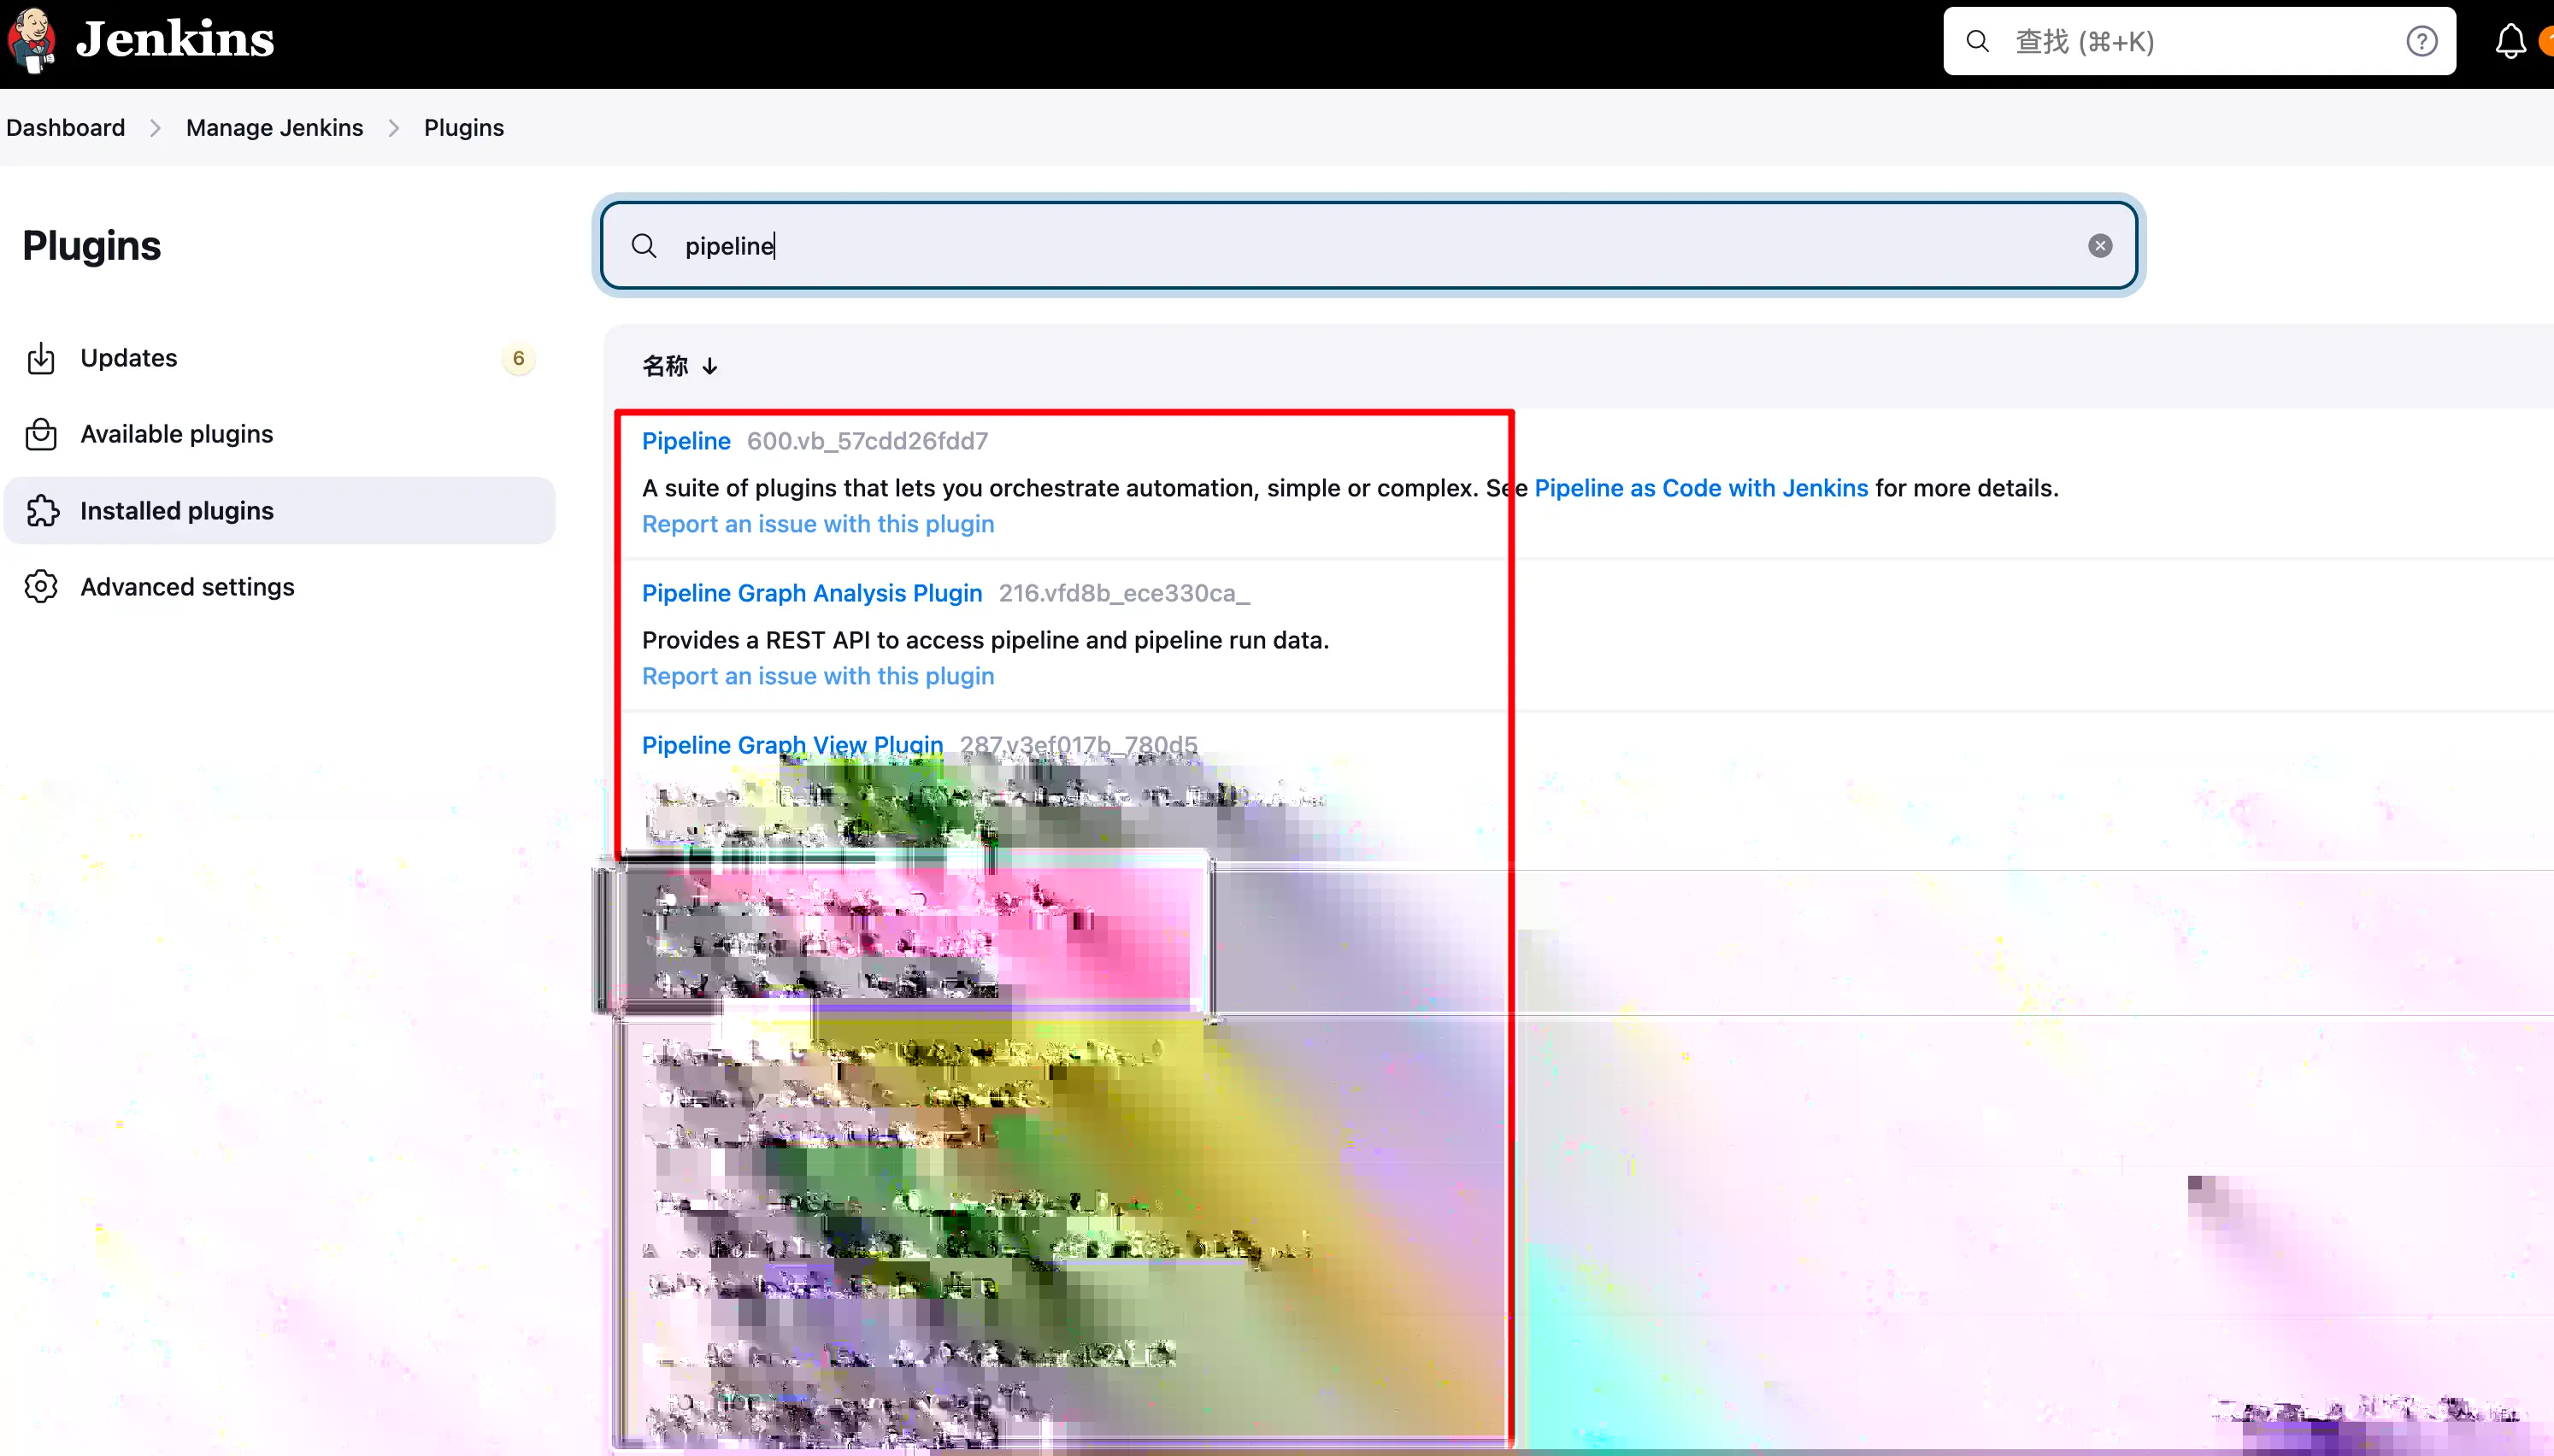Viewport: 2554px width, 1456px height.
Task: Go to Dashboard breadcrumb
Action: (66, 128)
